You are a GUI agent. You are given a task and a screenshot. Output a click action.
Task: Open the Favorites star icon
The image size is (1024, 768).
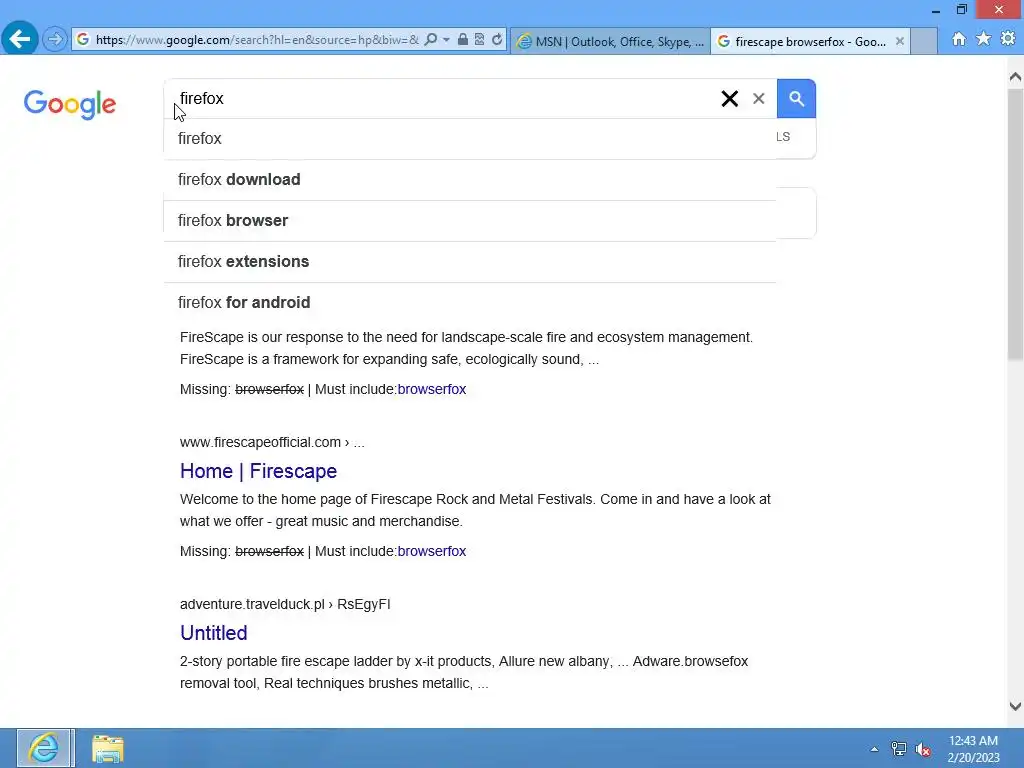pos(984,39)
